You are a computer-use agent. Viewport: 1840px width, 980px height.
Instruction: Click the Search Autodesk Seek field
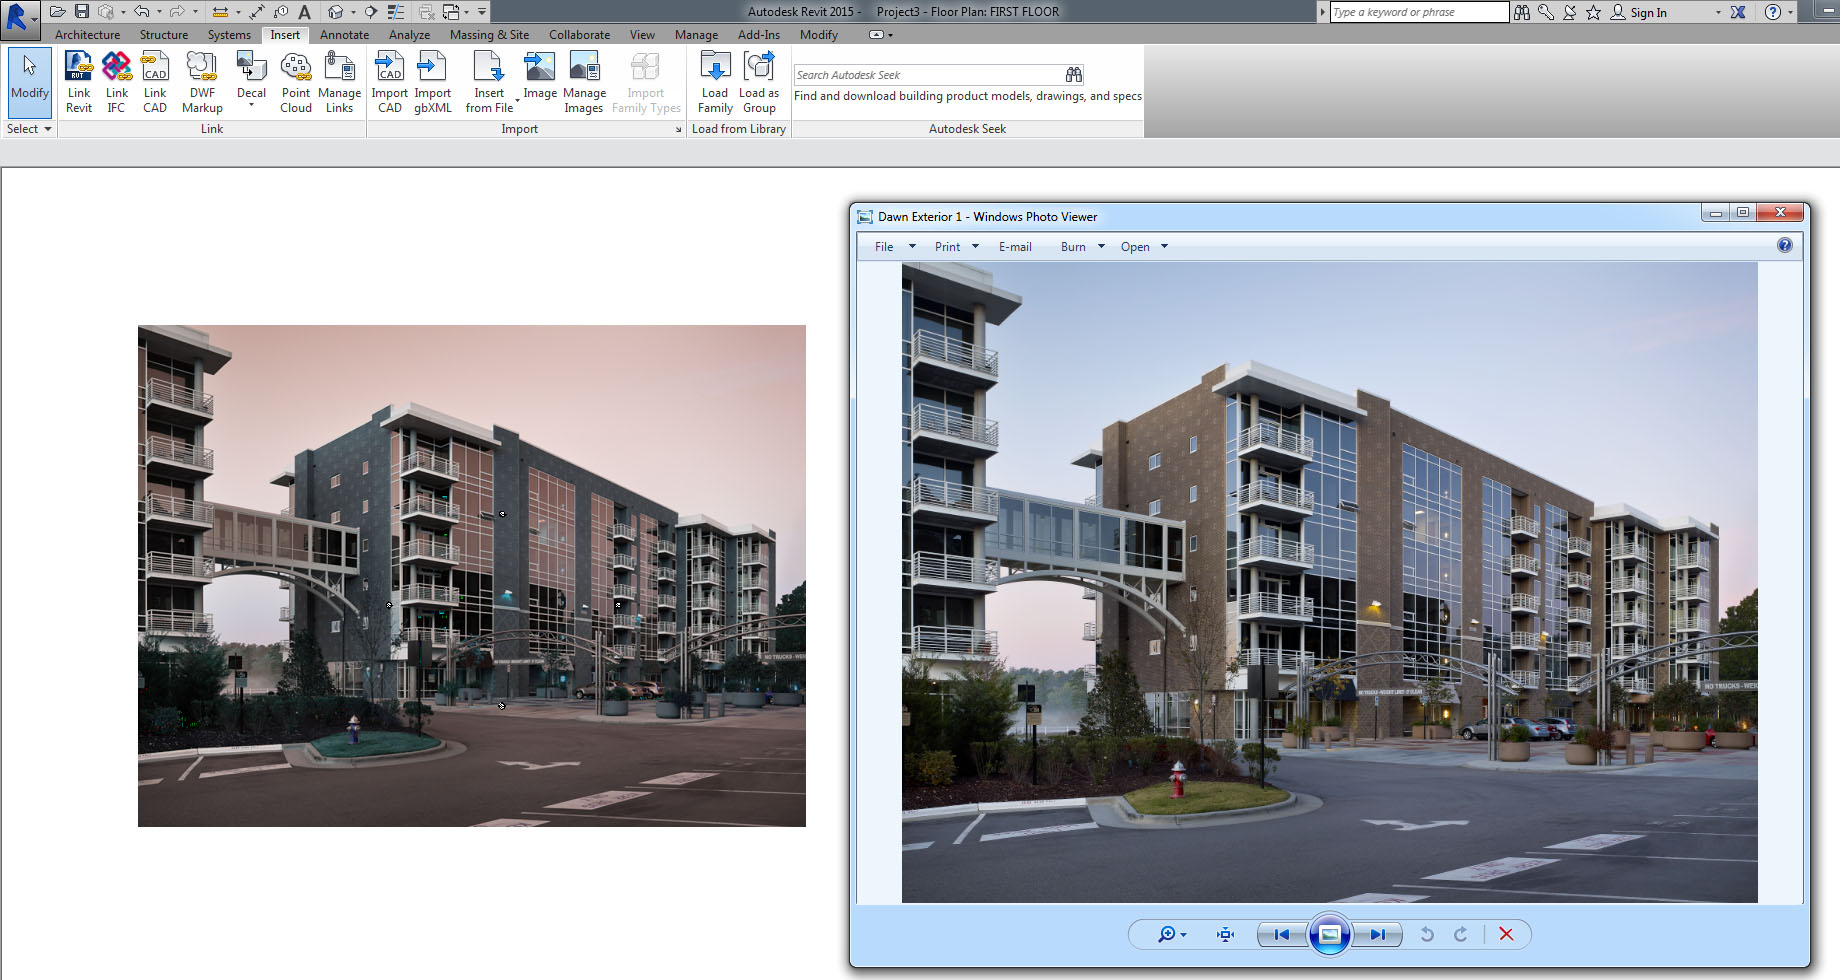[928, 75]
